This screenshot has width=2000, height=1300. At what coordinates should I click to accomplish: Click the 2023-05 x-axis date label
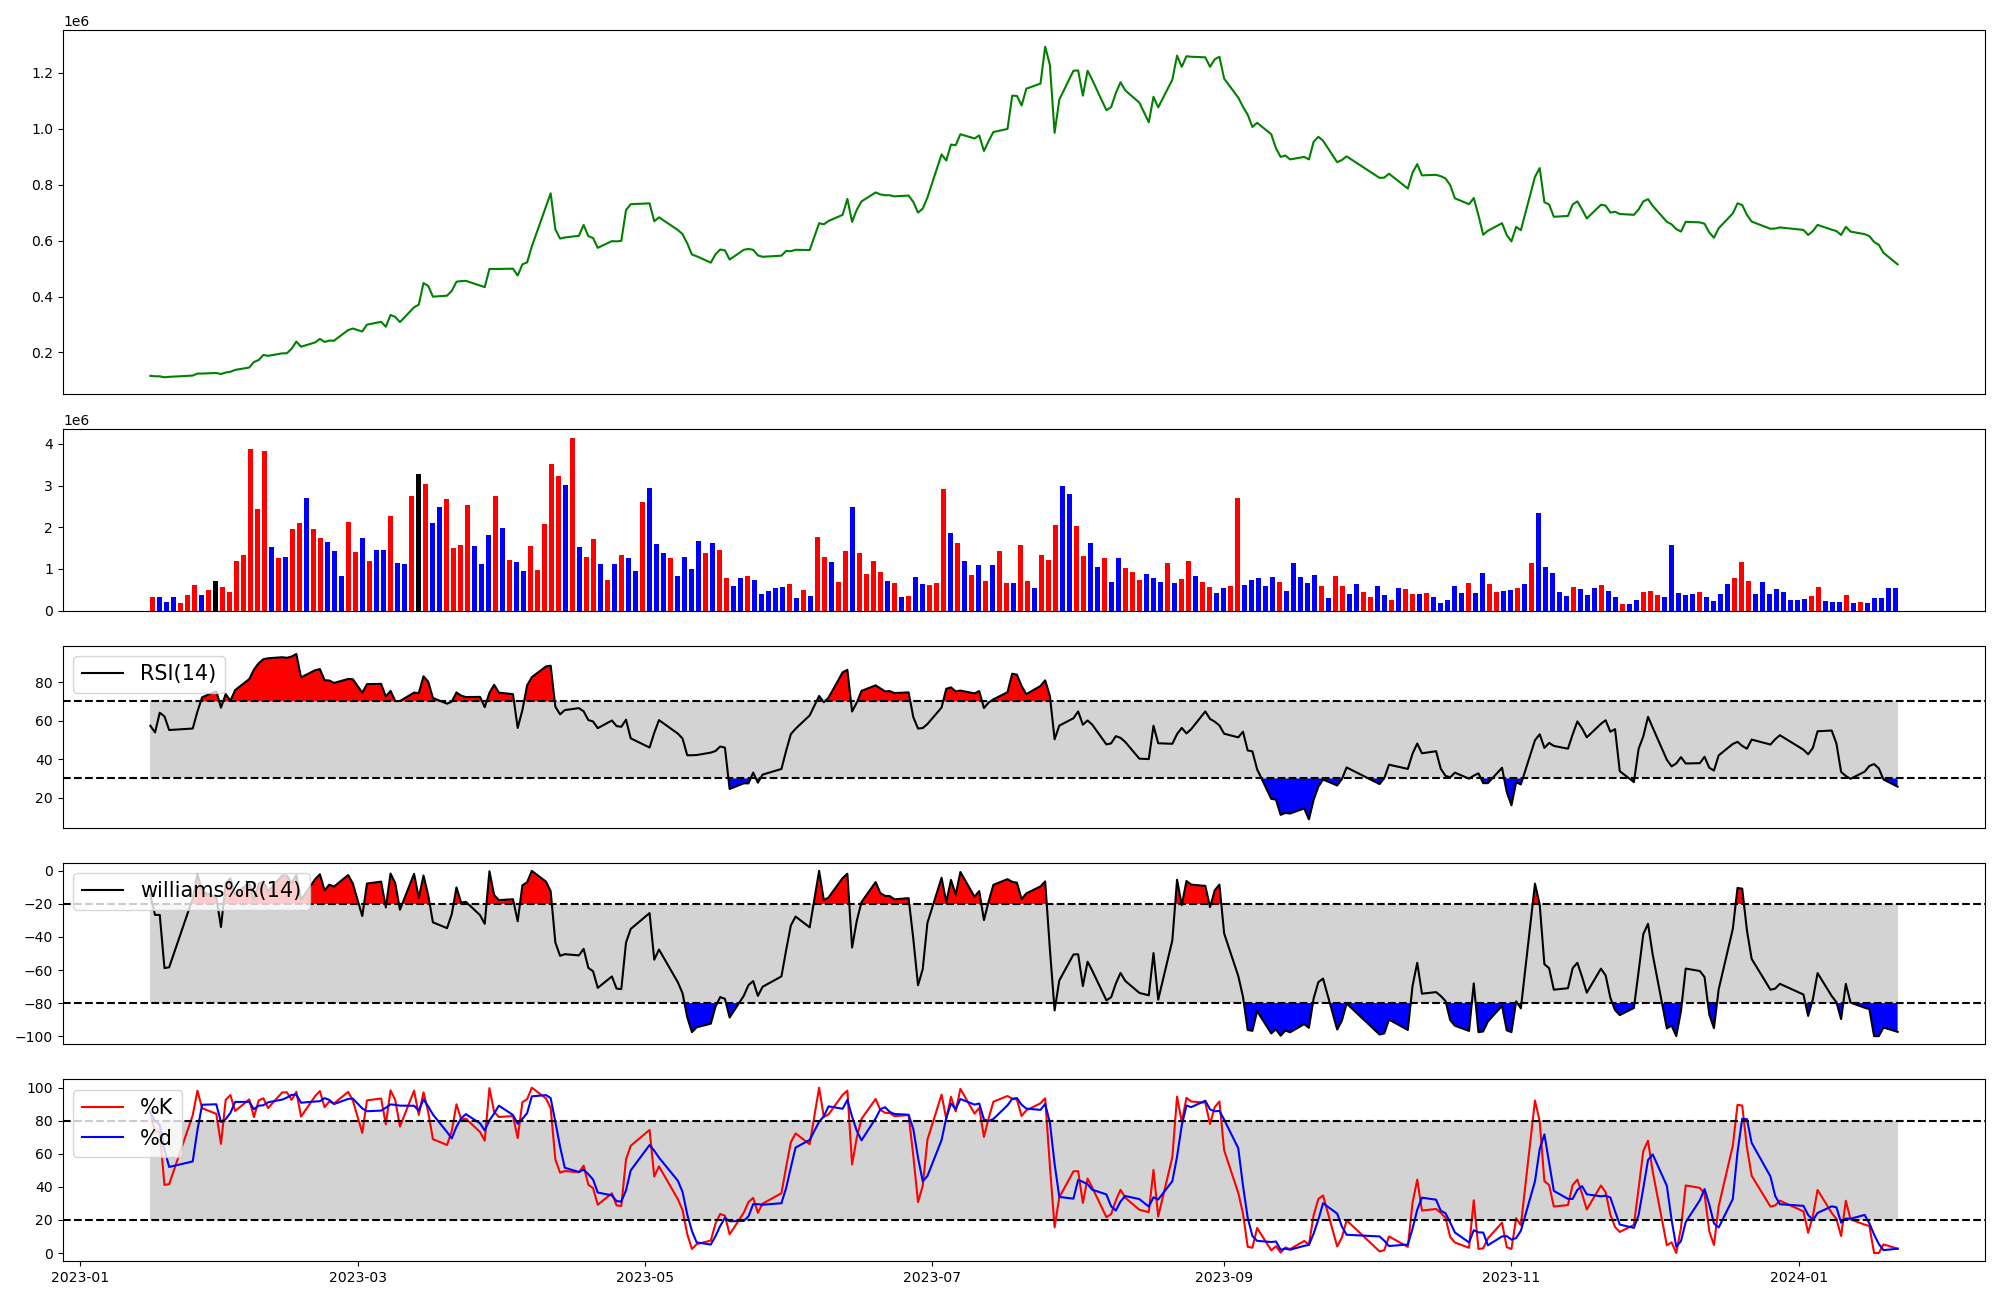click(644, 1277)
